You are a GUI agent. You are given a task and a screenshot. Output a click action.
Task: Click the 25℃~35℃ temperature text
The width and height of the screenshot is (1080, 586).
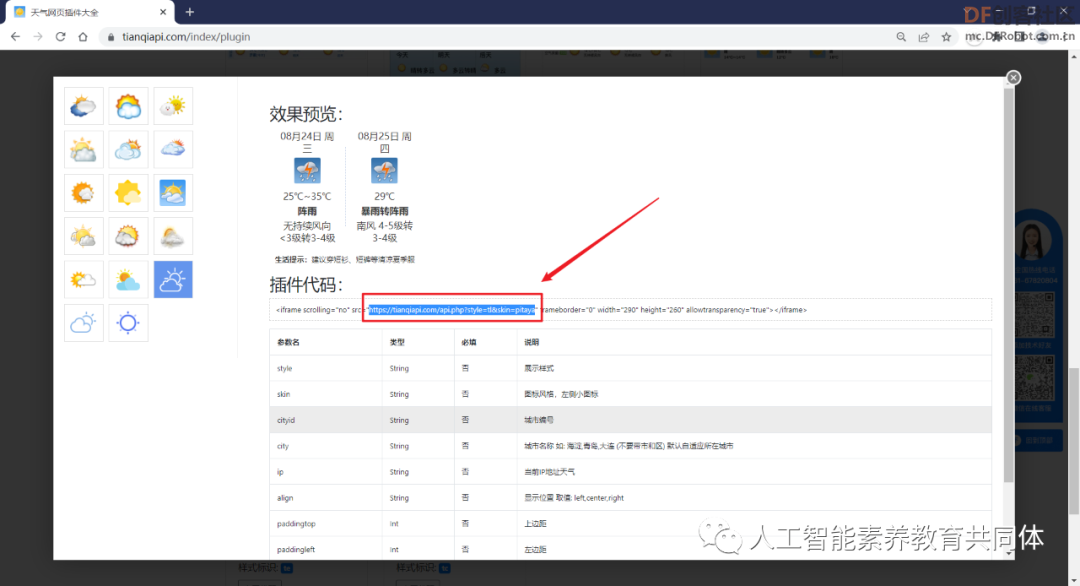pos(307,196)
